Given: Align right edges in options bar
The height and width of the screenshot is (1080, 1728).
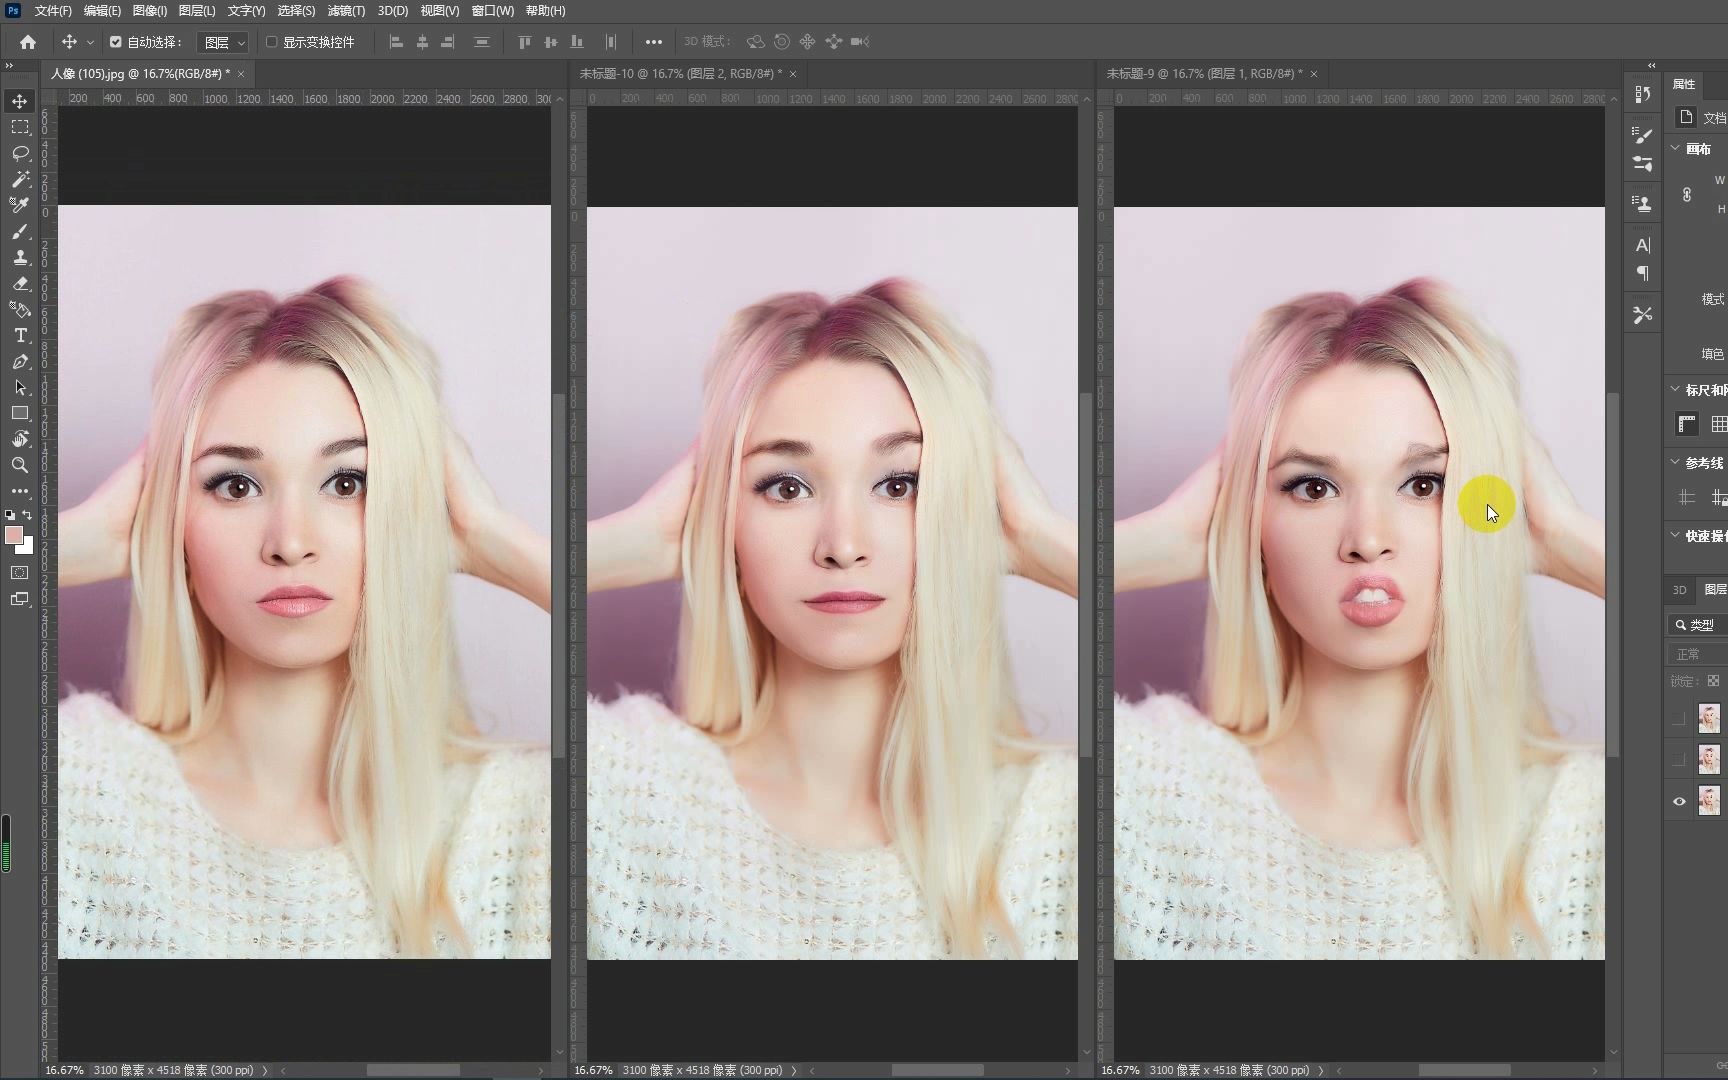Looking at the screenshot, I should [x=448, y=42].
